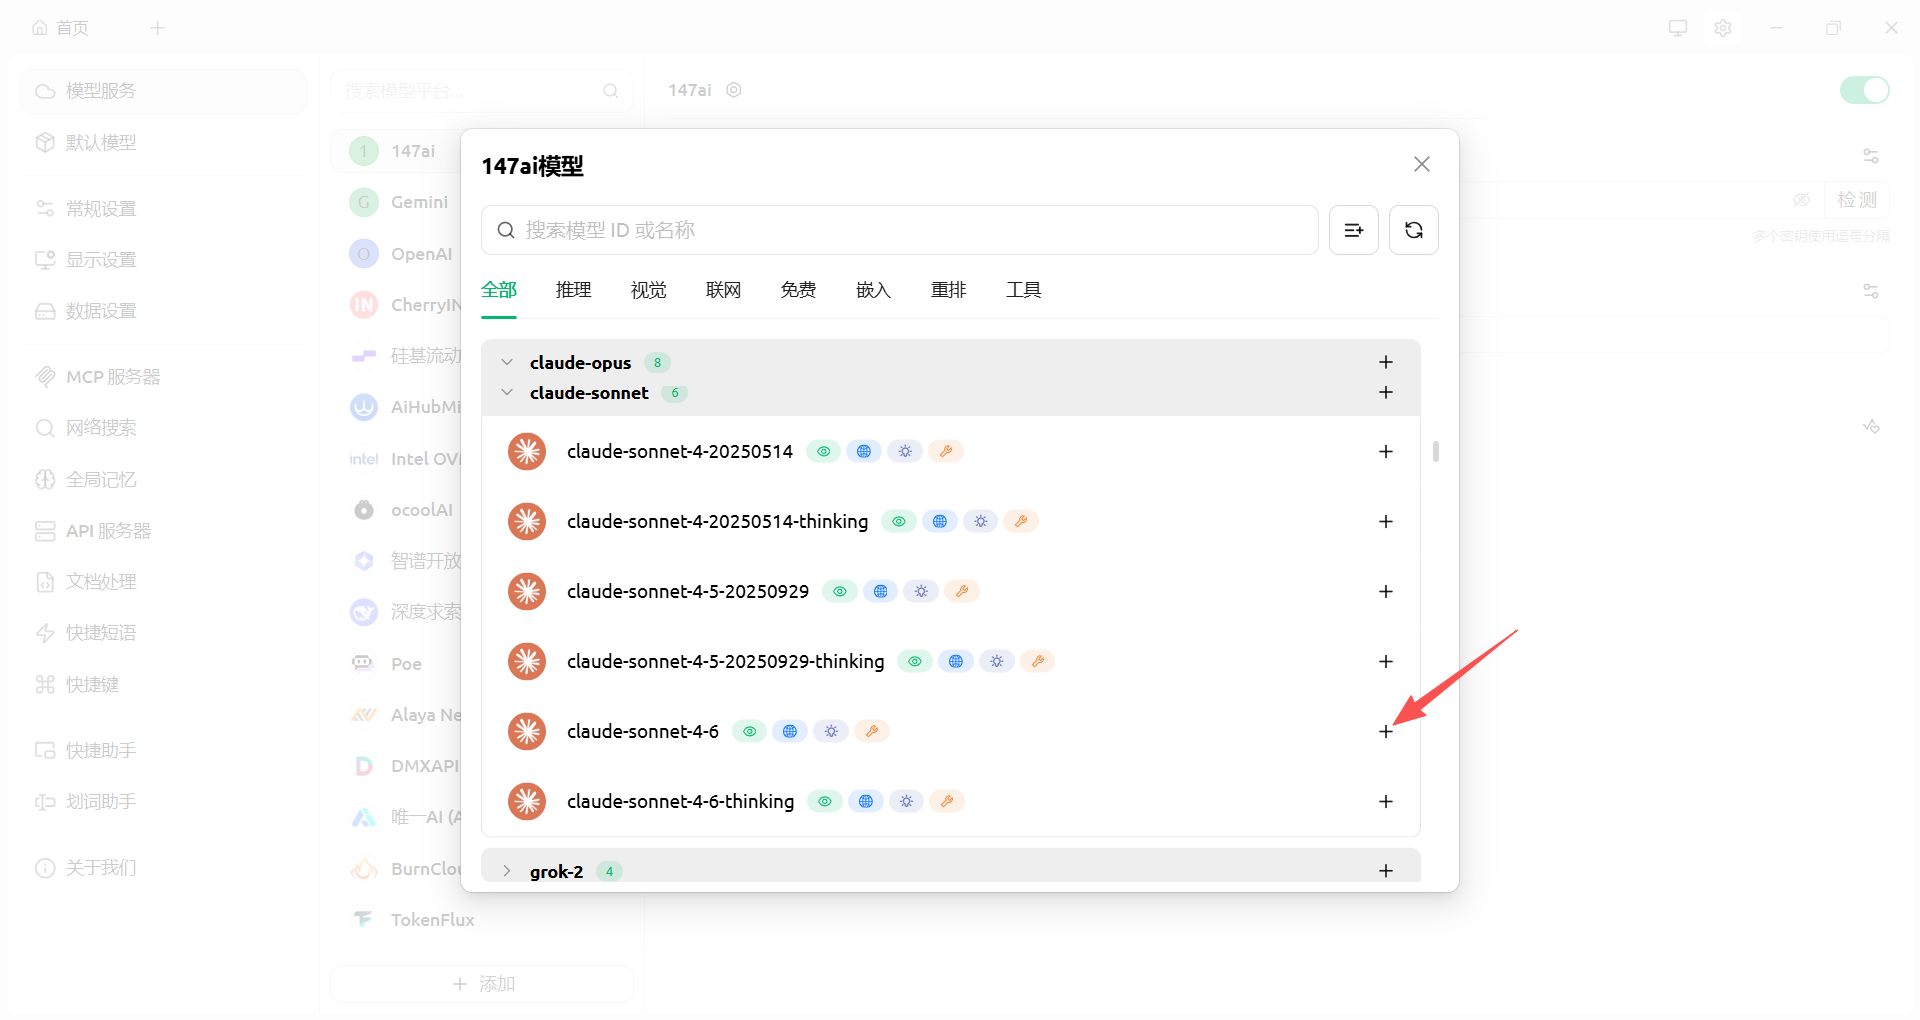The image size is (1920, 1020).
Task: Toggle the 147ai provider enable switch
Action: point(1865,90)
